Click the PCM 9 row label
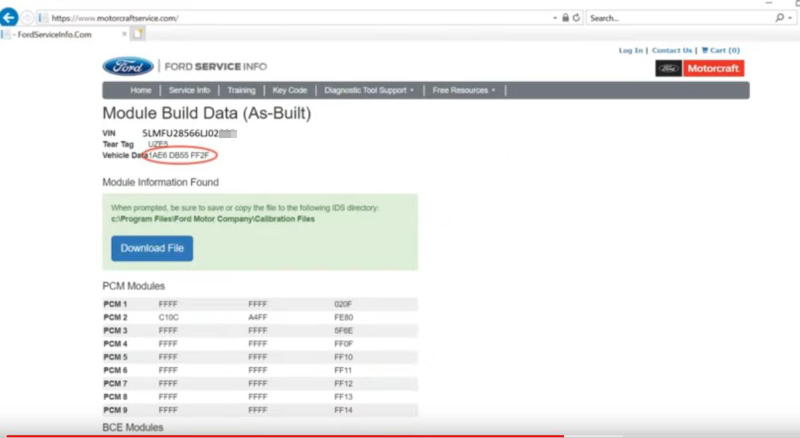Image resolution: width=800 pixels, height=438 pixels. coord(115,410)
